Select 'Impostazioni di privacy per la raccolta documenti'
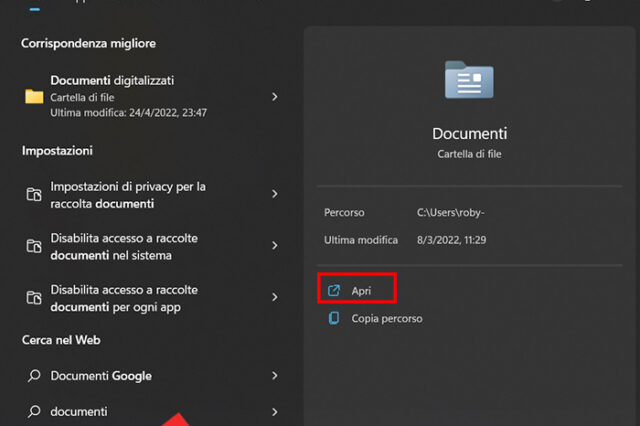 (128, 195)
